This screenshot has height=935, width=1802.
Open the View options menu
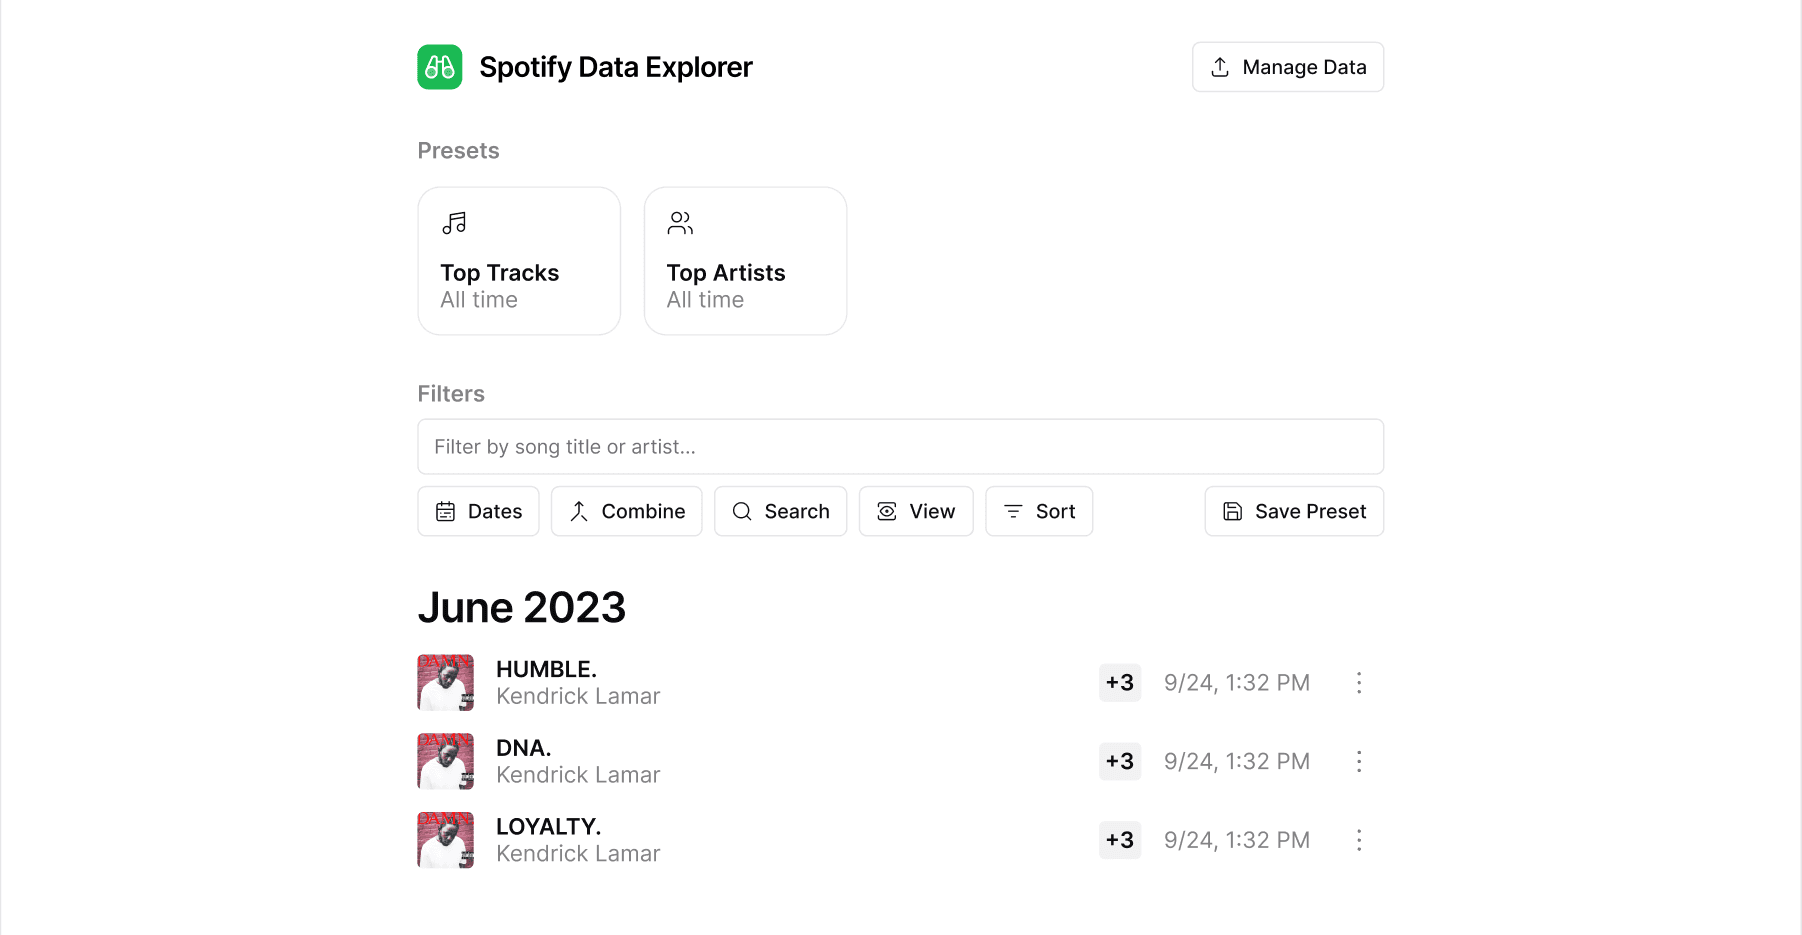[916, 511]
